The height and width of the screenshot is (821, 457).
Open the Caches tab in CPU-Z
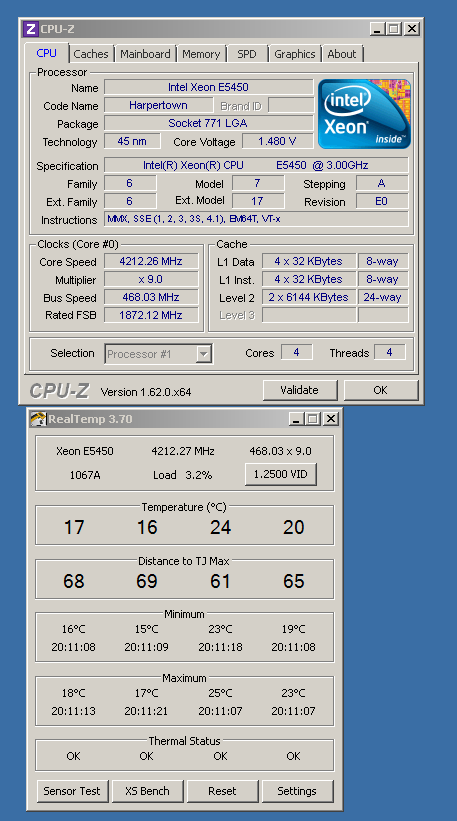(x=91, y=54)
